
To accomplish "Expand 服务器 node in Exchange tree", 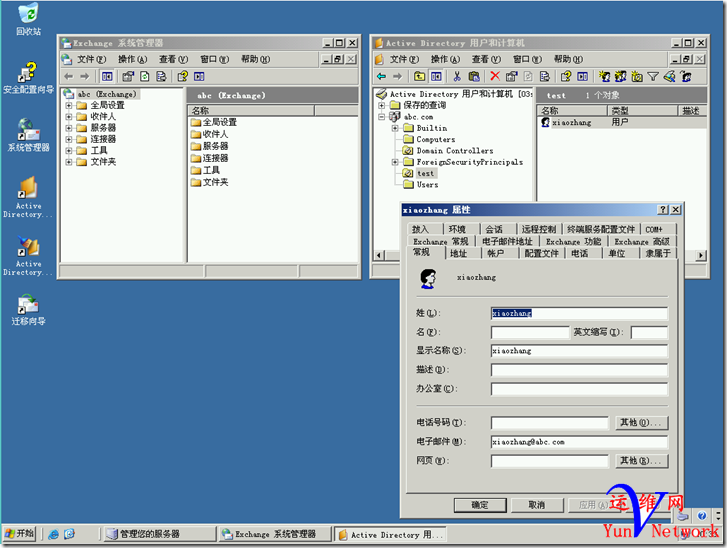I will click(69, 128).
